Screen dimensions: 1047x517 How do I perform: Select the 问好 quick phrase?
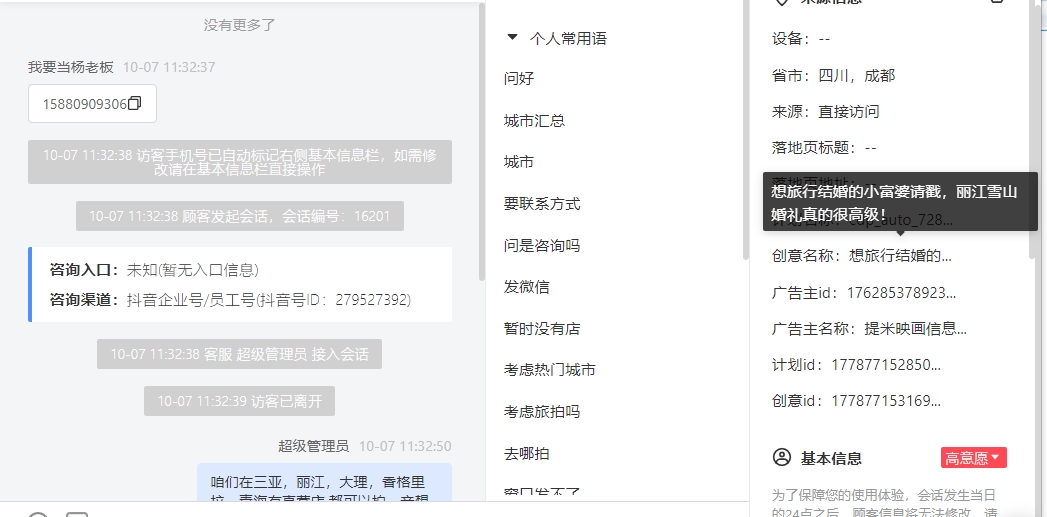(x=519, y=79)
